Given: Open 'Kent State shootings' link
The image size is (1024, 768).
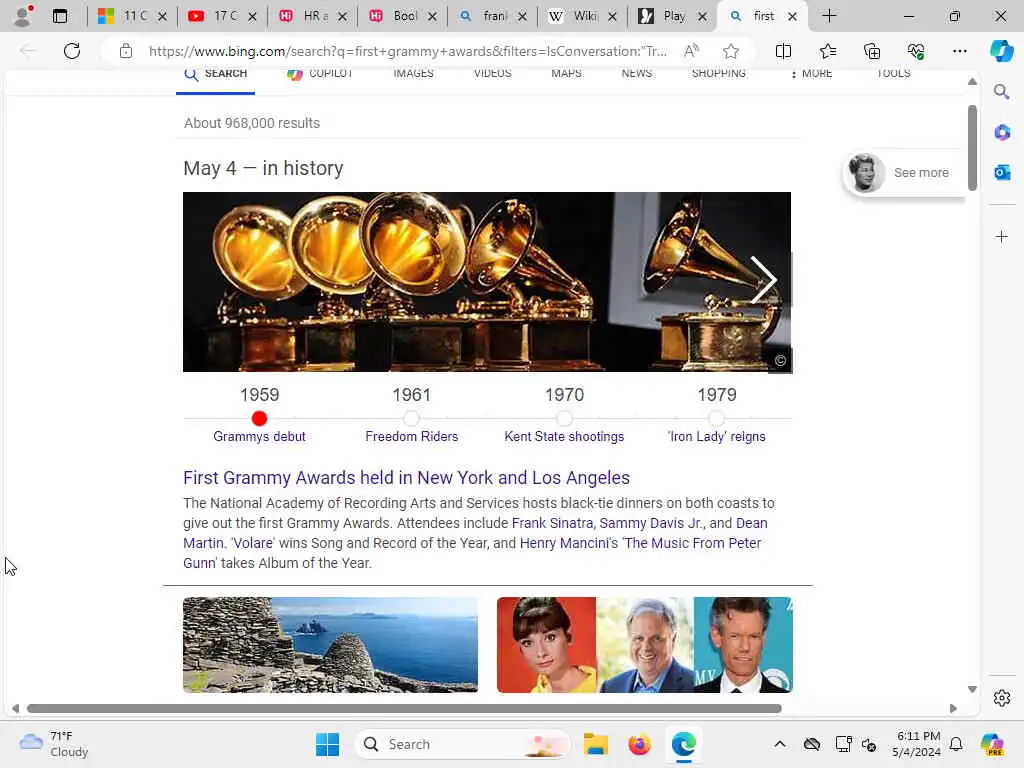Looking at the screenshot, I should point(564,436).
